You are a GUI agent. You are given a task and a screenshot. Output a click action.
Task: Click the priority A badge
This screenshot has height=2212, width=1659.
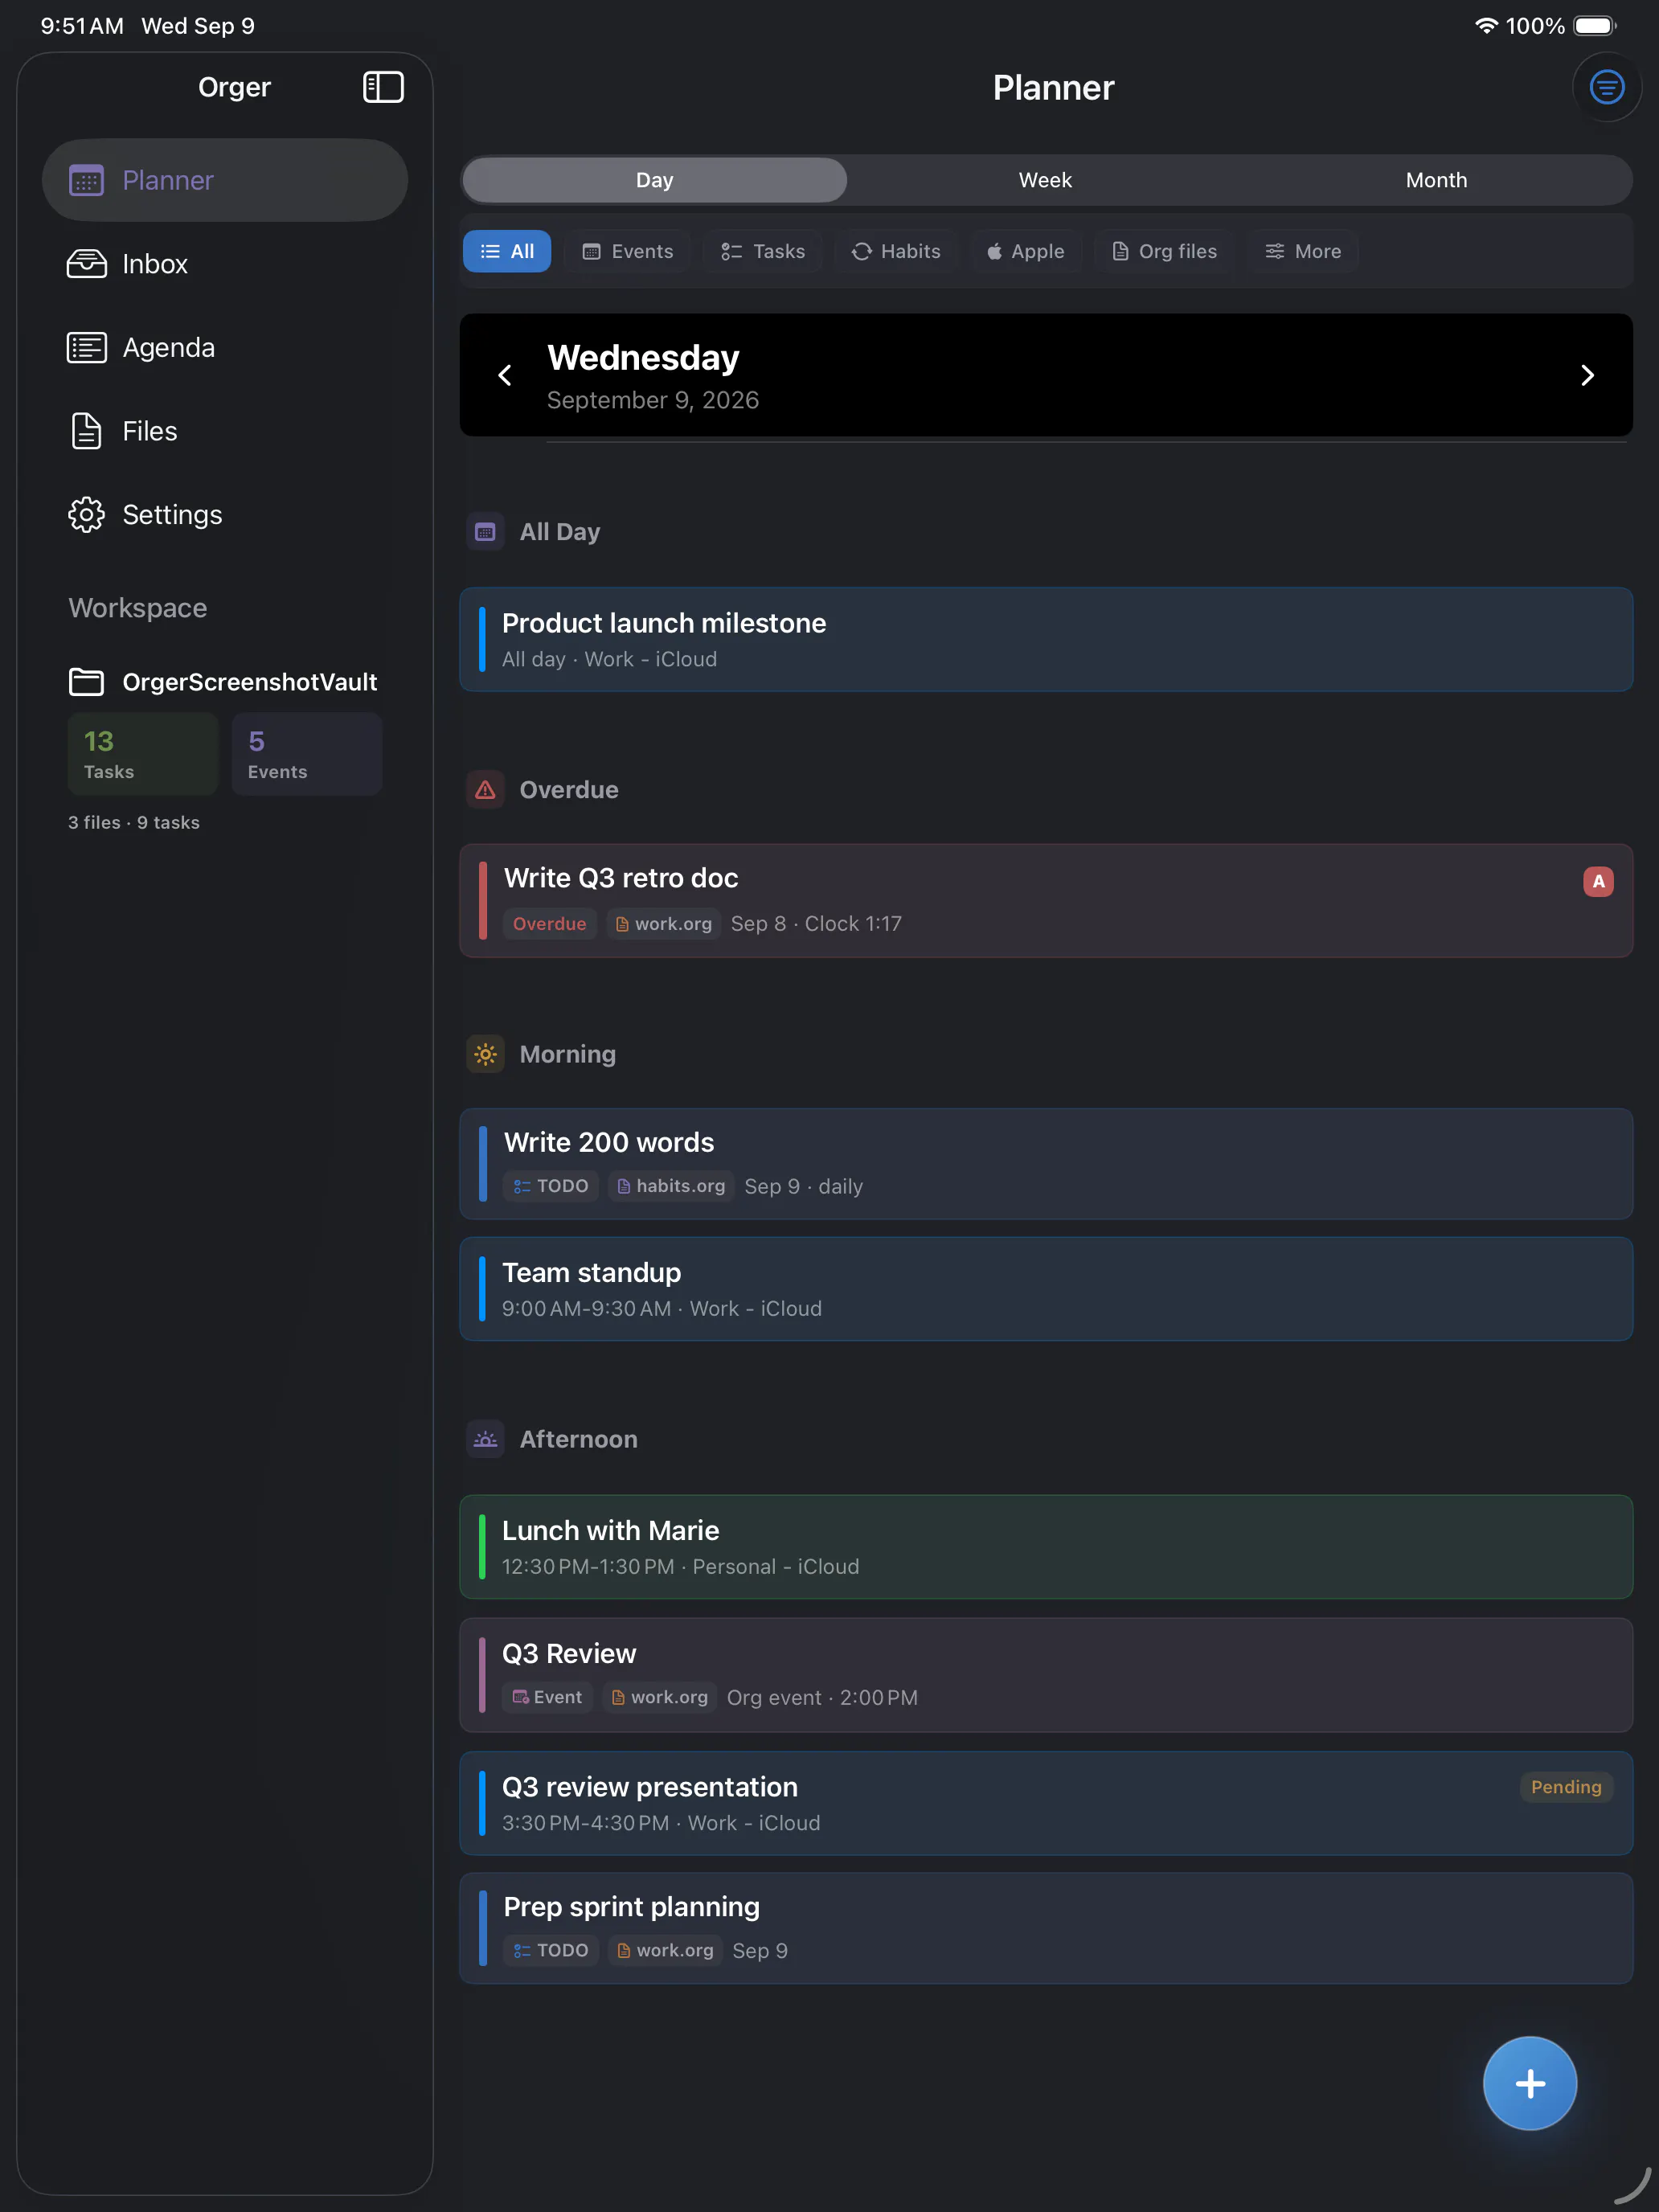[1598, 881]
